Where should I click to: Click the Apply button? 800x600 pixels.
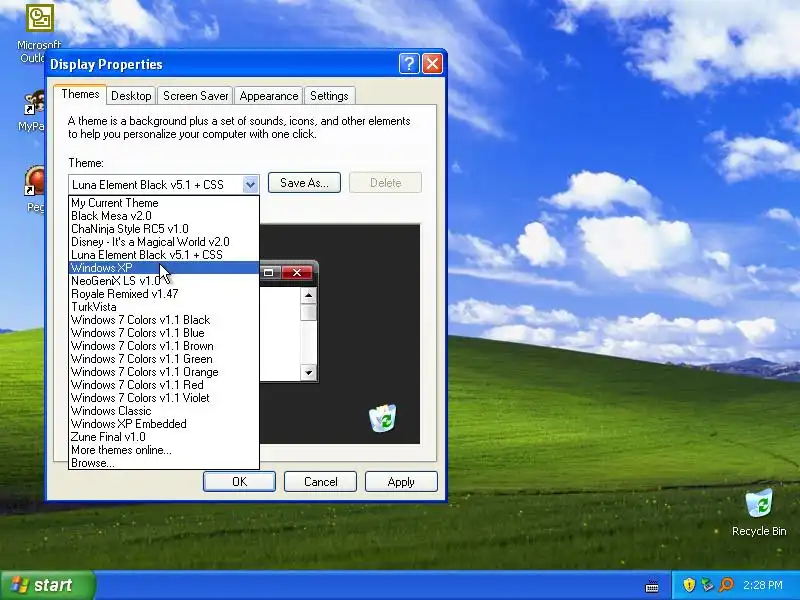tap(401, 482)
